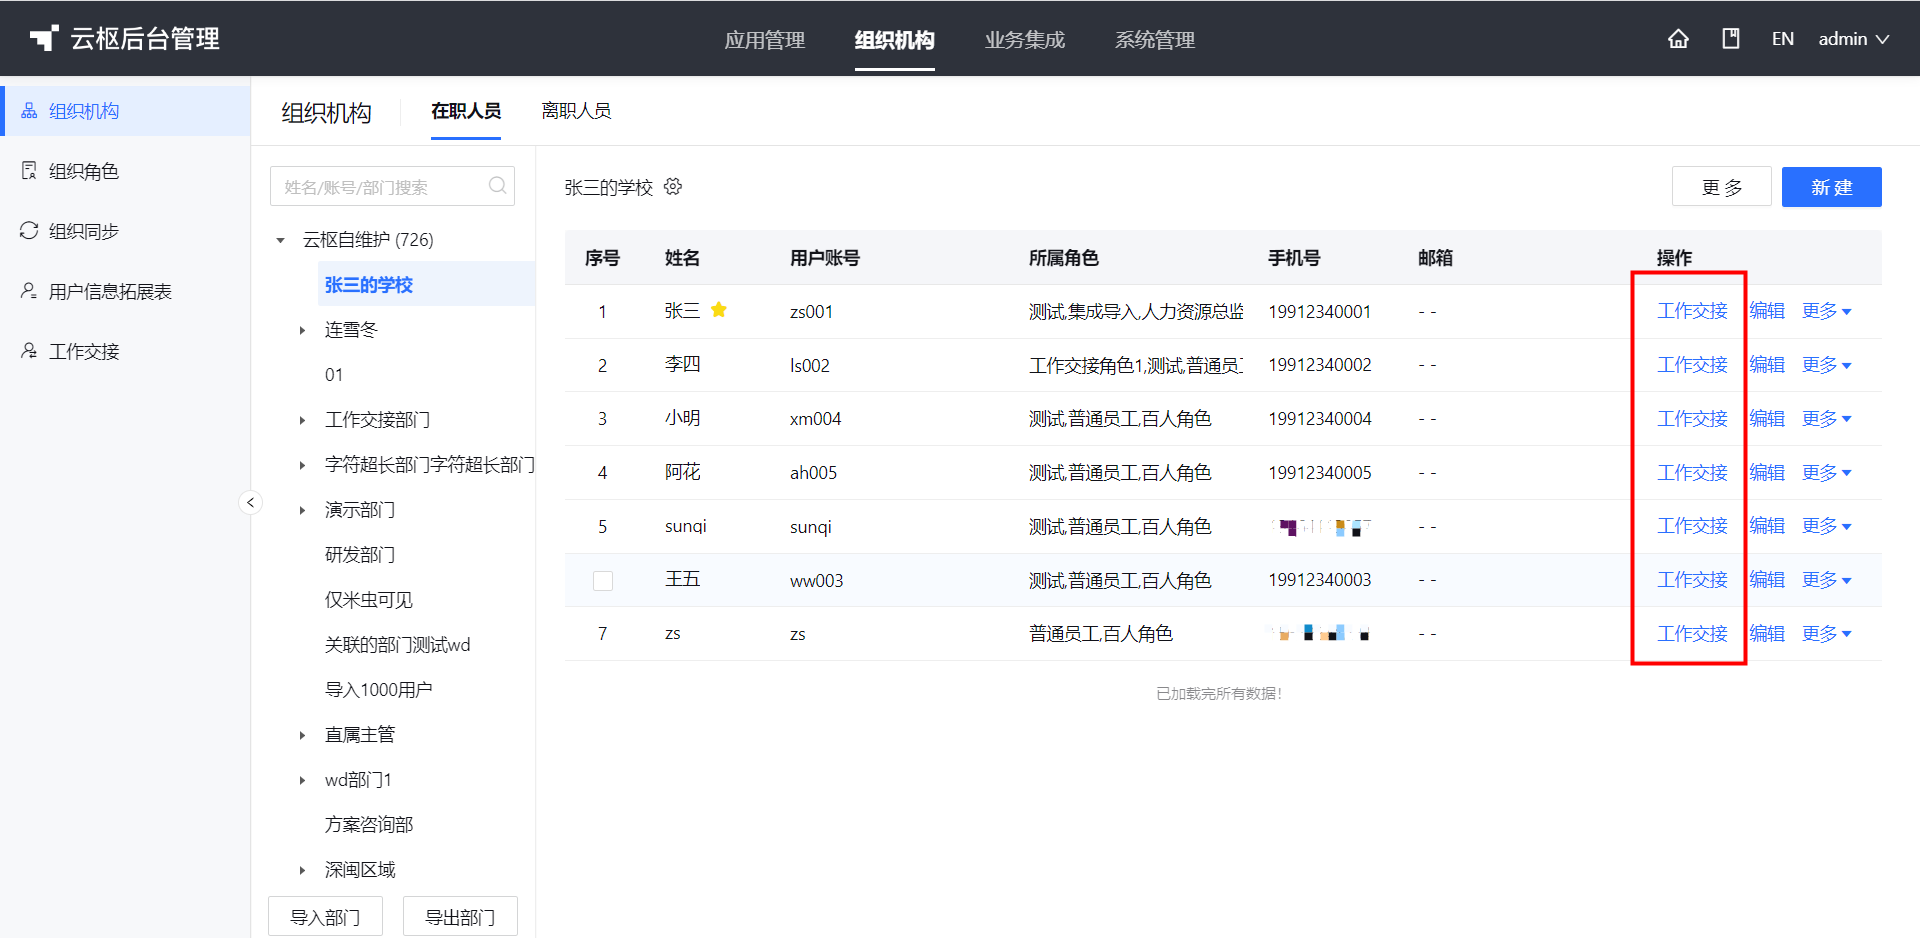Click 编辑 link in 李四 row
The width and height of the screenshot is (1920, 942).
click(1767, 365)
